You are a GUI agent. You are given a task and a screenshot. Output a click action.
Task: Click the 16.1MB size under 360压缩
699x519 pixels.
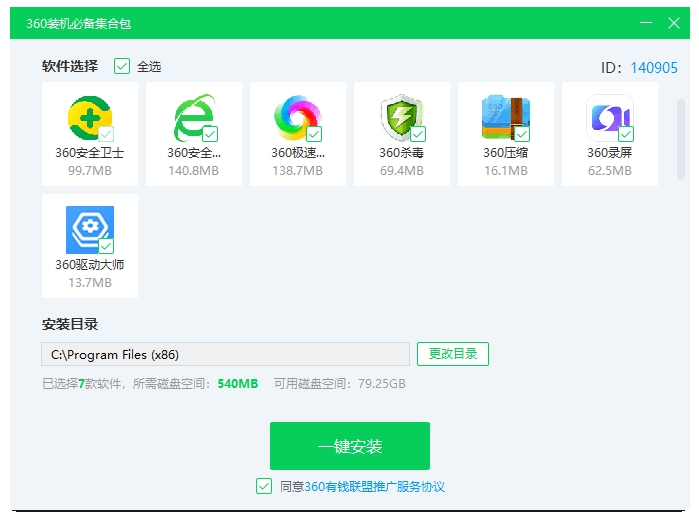[506, 171]
